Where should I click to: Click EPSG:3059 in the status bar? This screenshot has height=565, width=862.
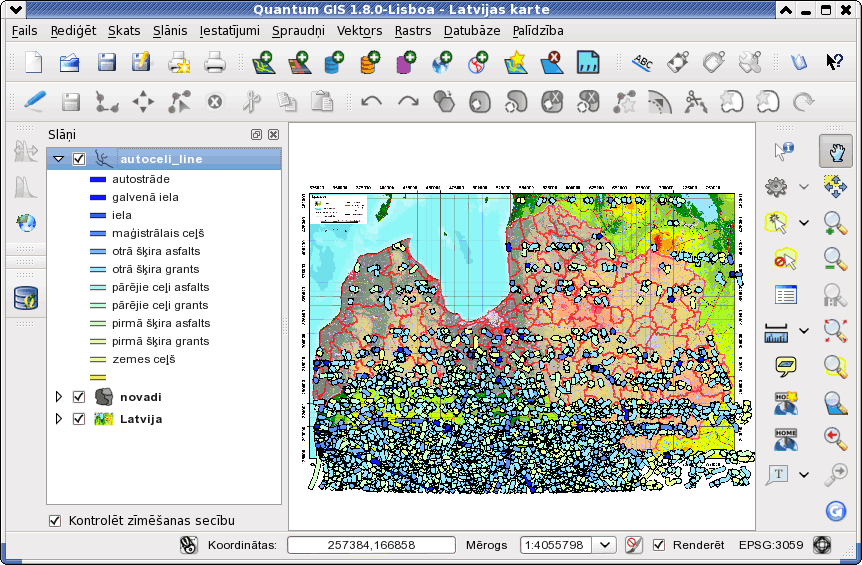click(x=771, y=545)
